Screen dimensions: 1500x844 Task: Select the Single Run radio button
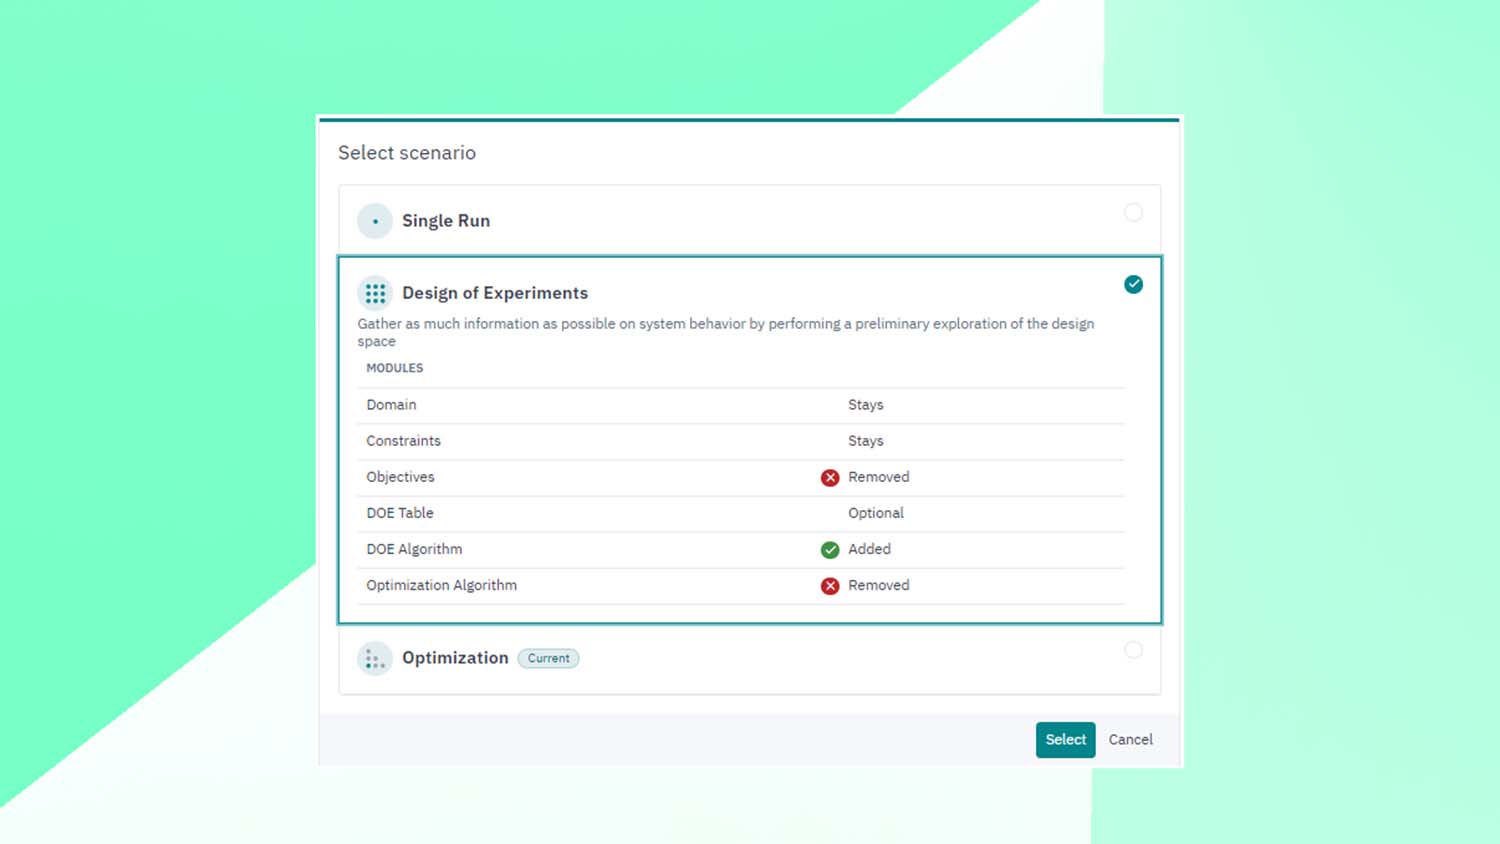[1133, 213]
